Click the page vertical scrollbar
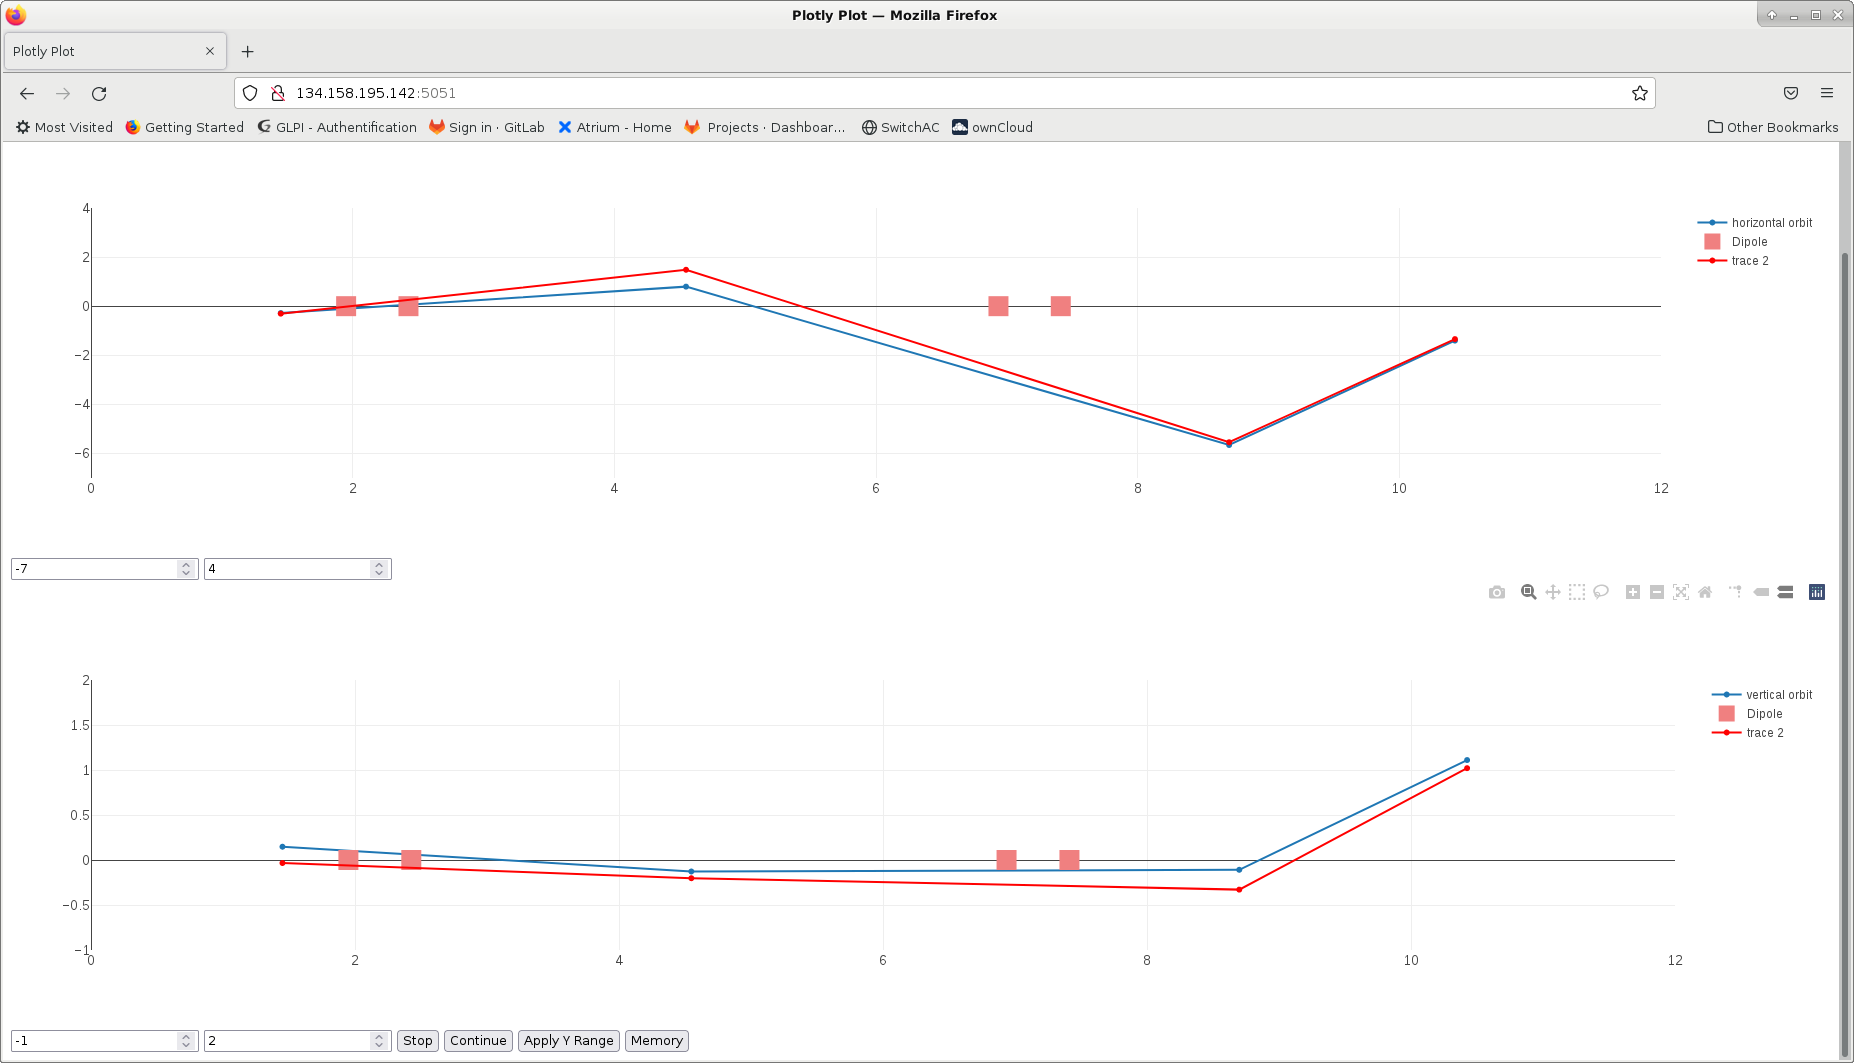 pyautogui.click(x=1845, y=600)
